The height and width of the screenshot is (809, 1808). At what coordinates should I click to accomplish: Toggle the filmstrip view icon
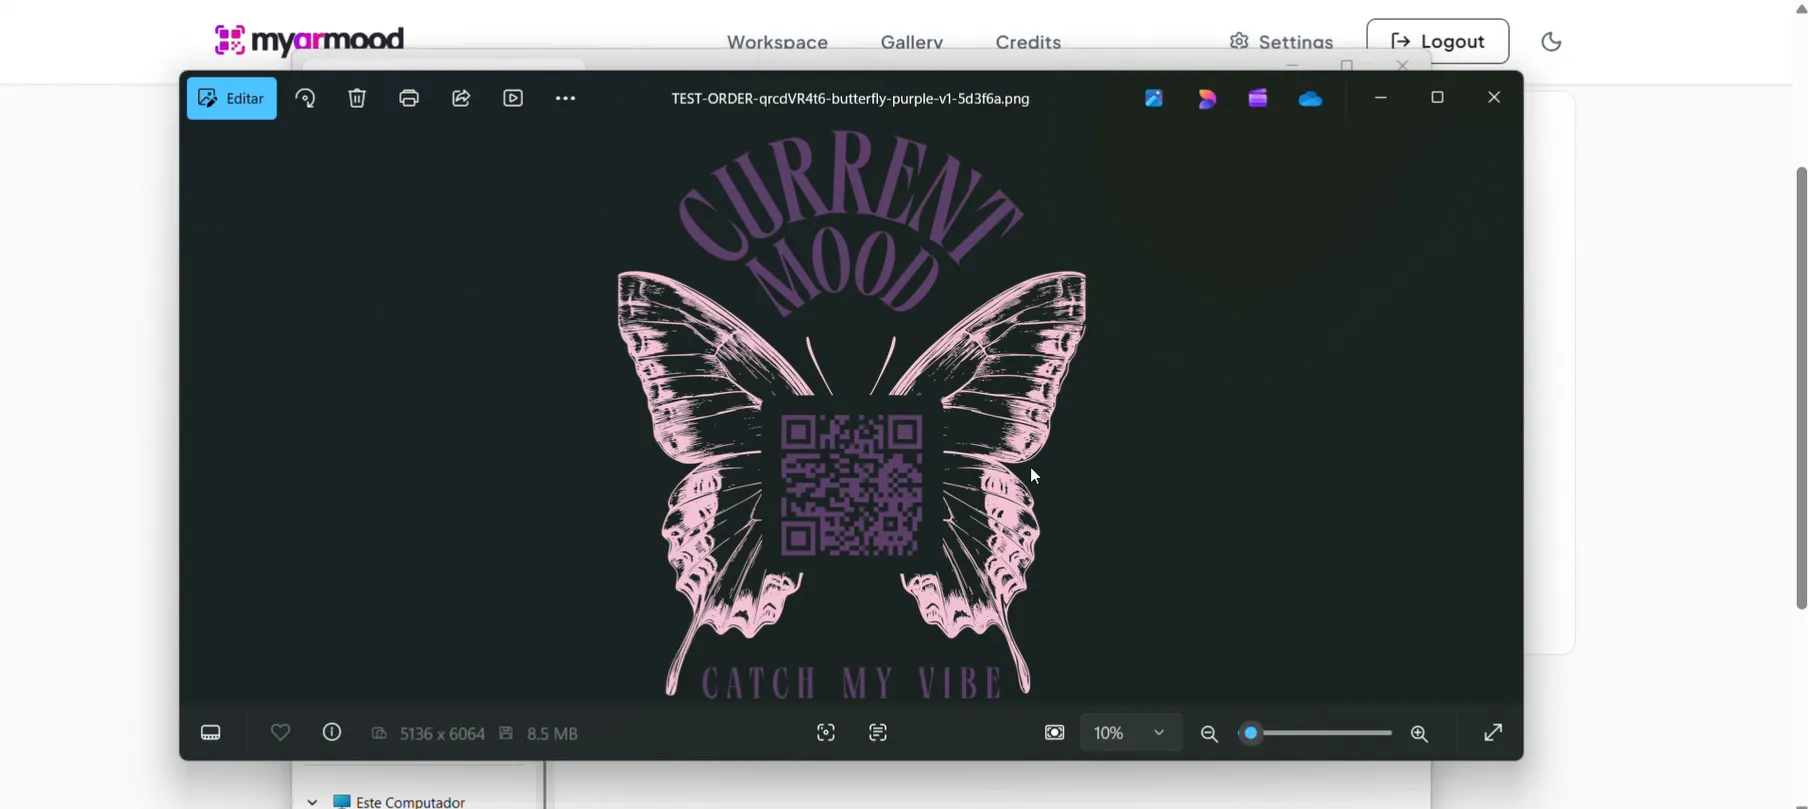[x=211, y=733]
